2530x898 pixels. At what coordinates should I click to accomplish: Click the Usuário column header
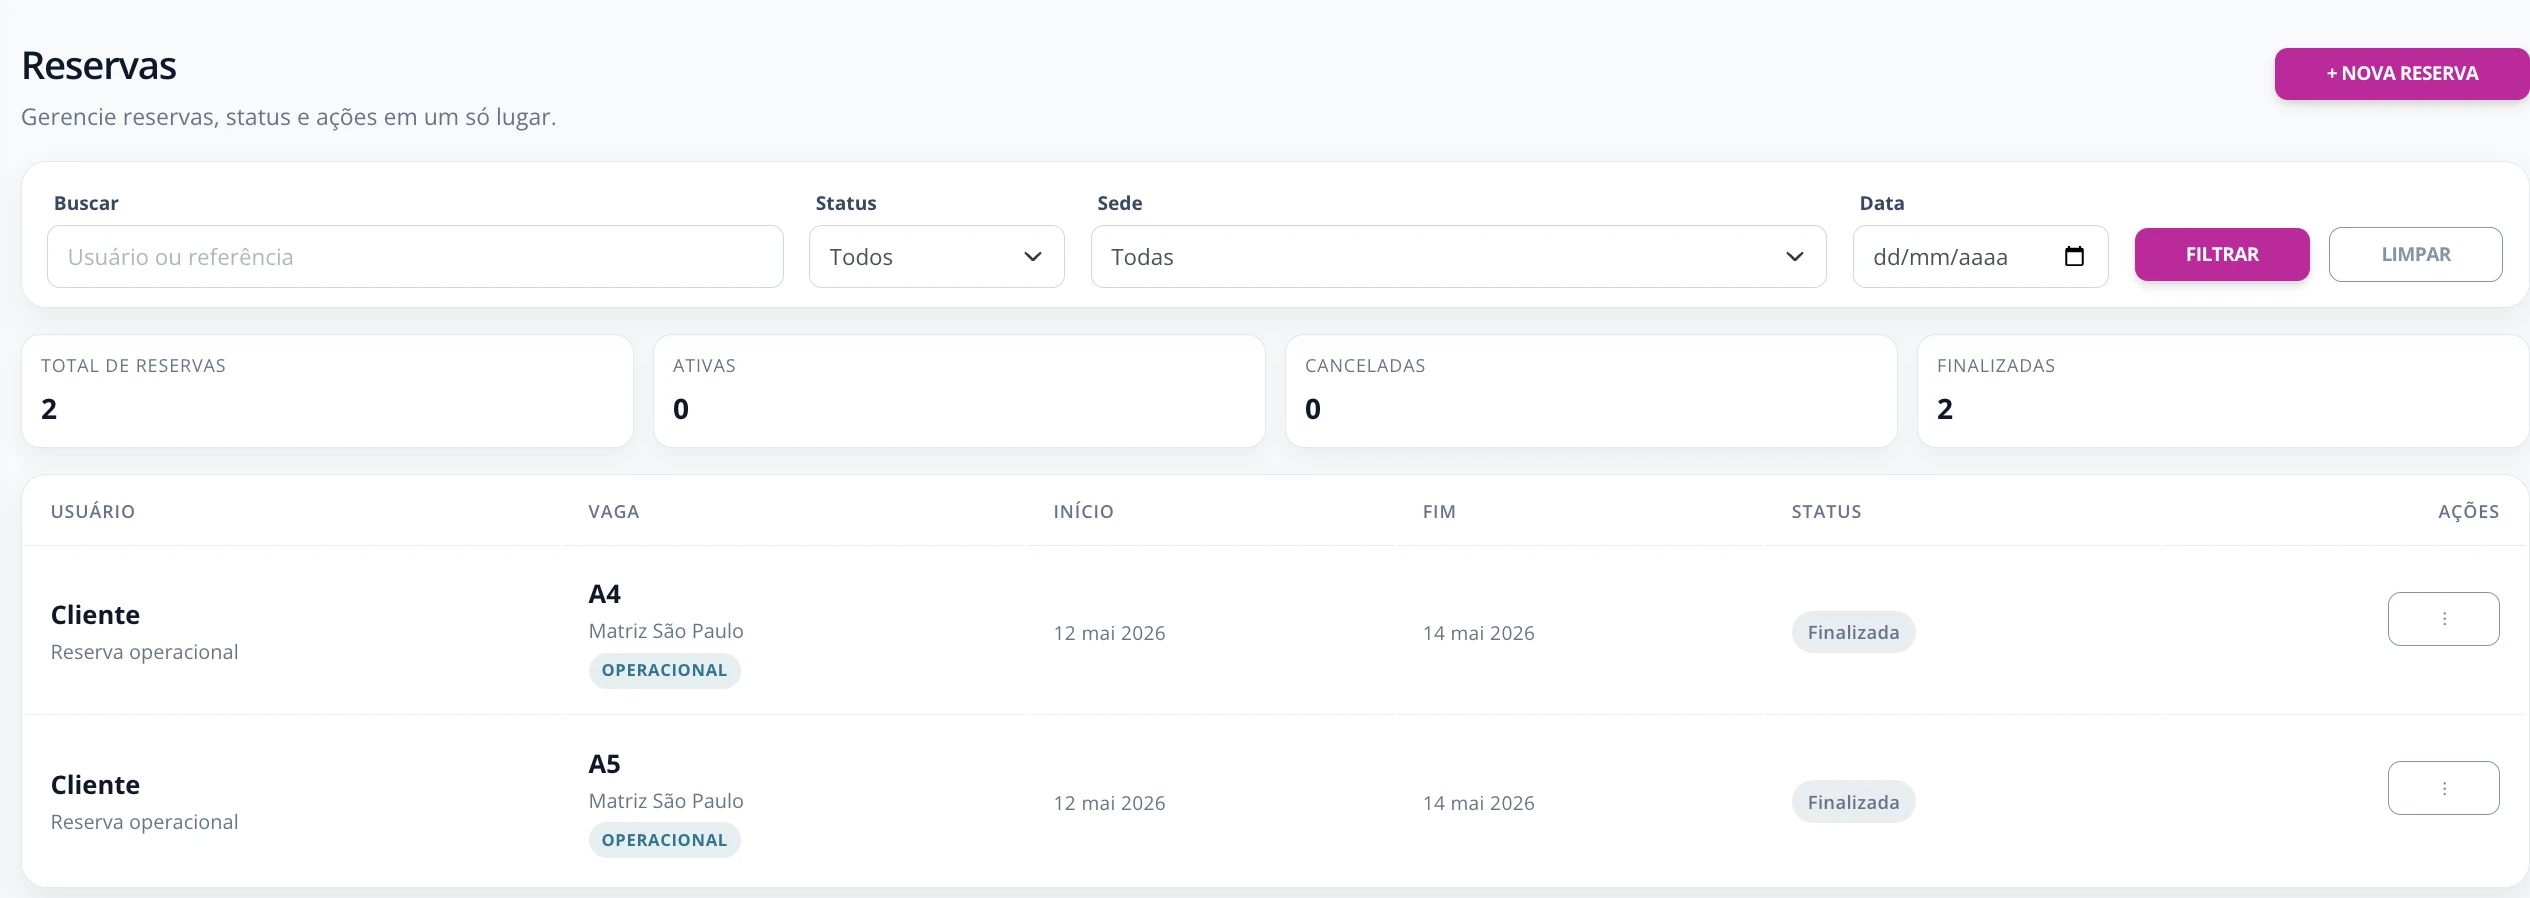point(93,512)
